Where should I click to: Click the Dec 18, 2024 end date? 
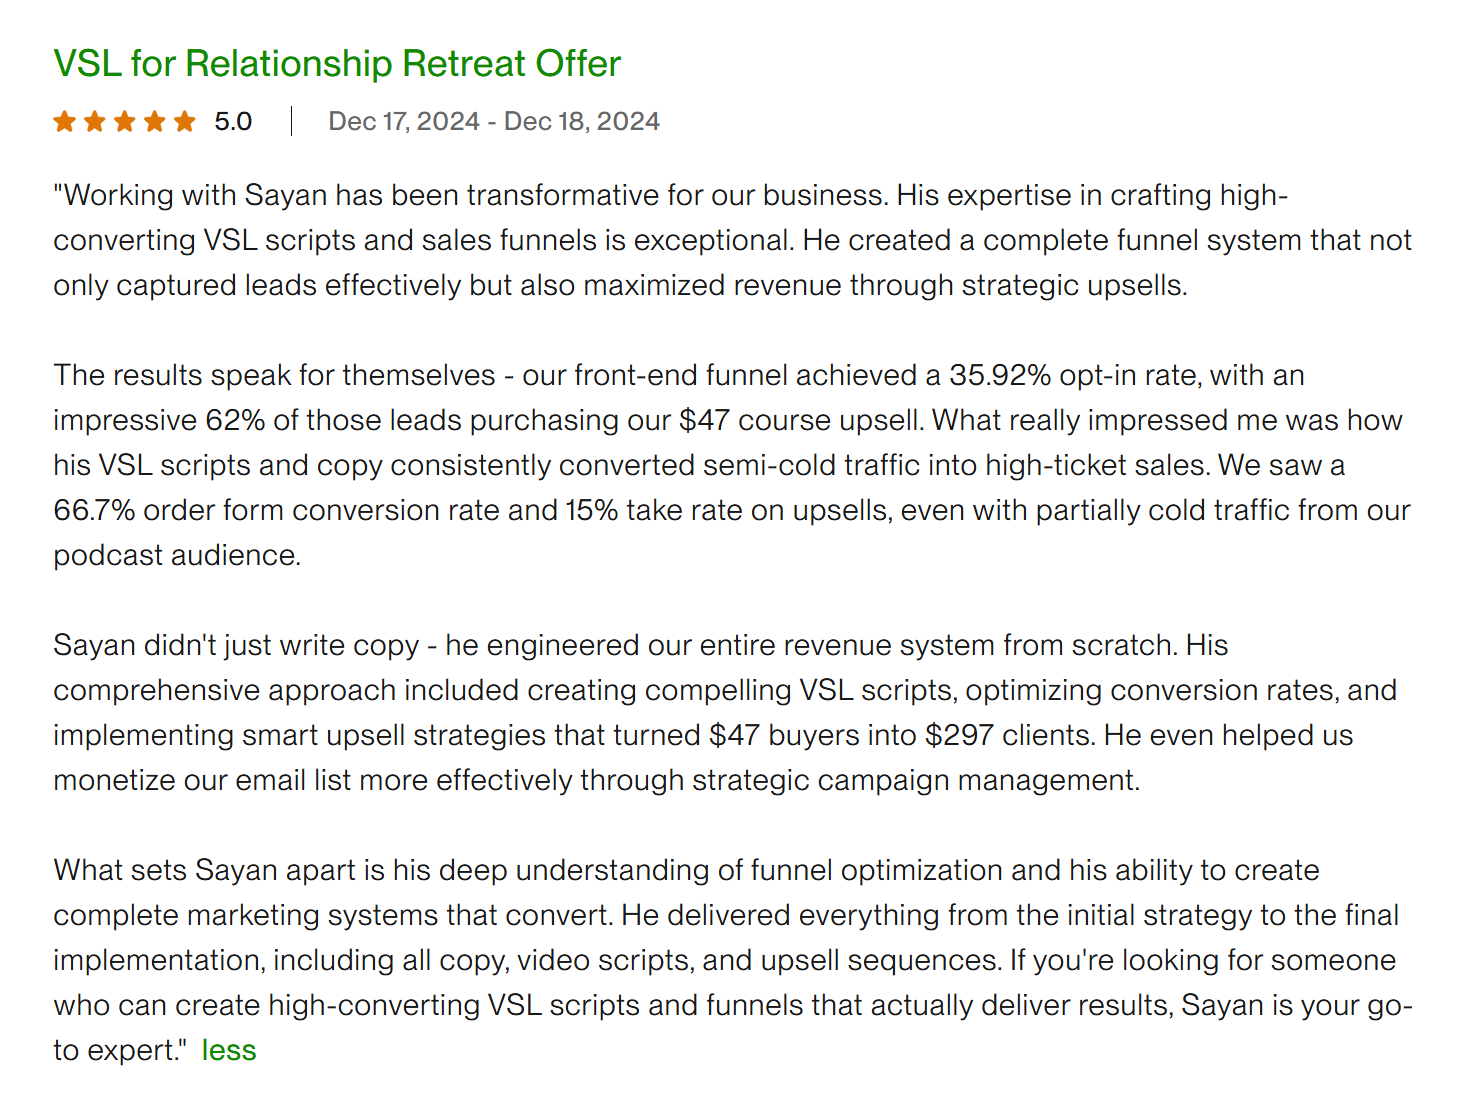click(x=582, y=121)
